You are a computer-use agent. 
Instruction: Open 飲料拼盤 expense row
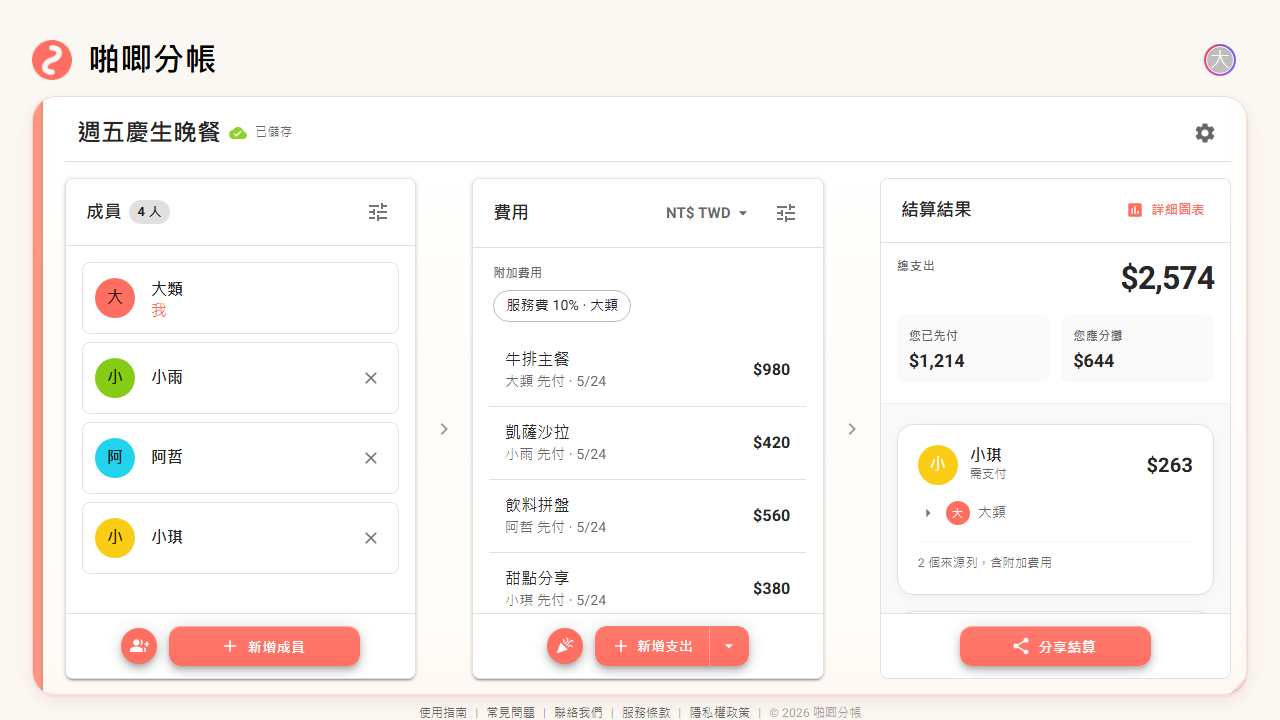pos(647,516)
